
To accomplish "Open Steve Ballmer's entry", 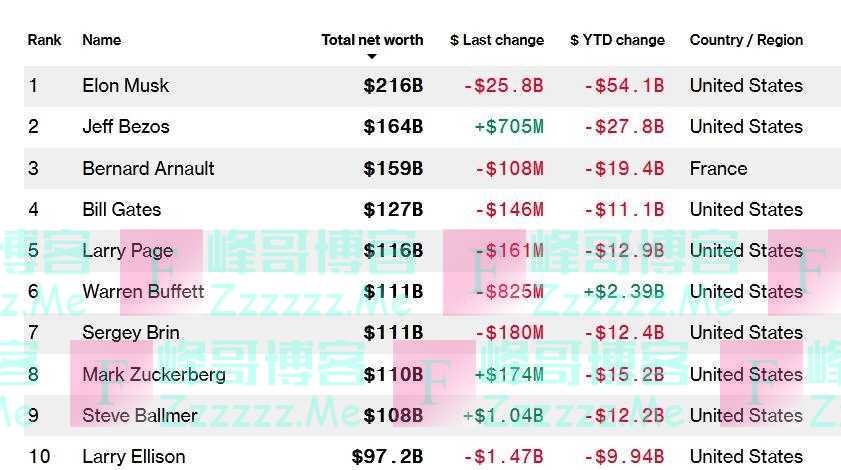I will [140, 415].
